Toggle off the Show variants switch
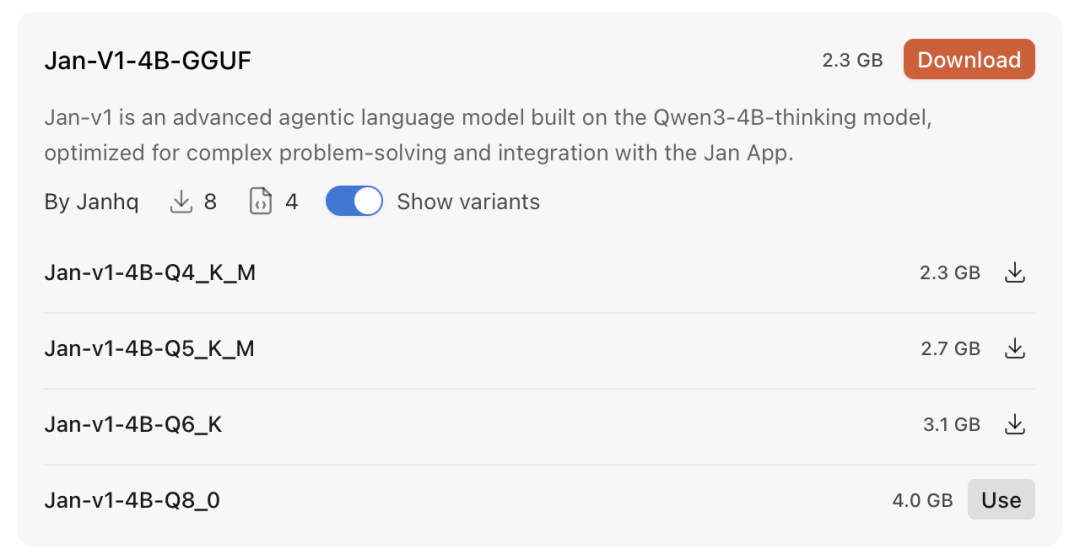Viewport: 1080px width, 555px height. coord(354,202)
